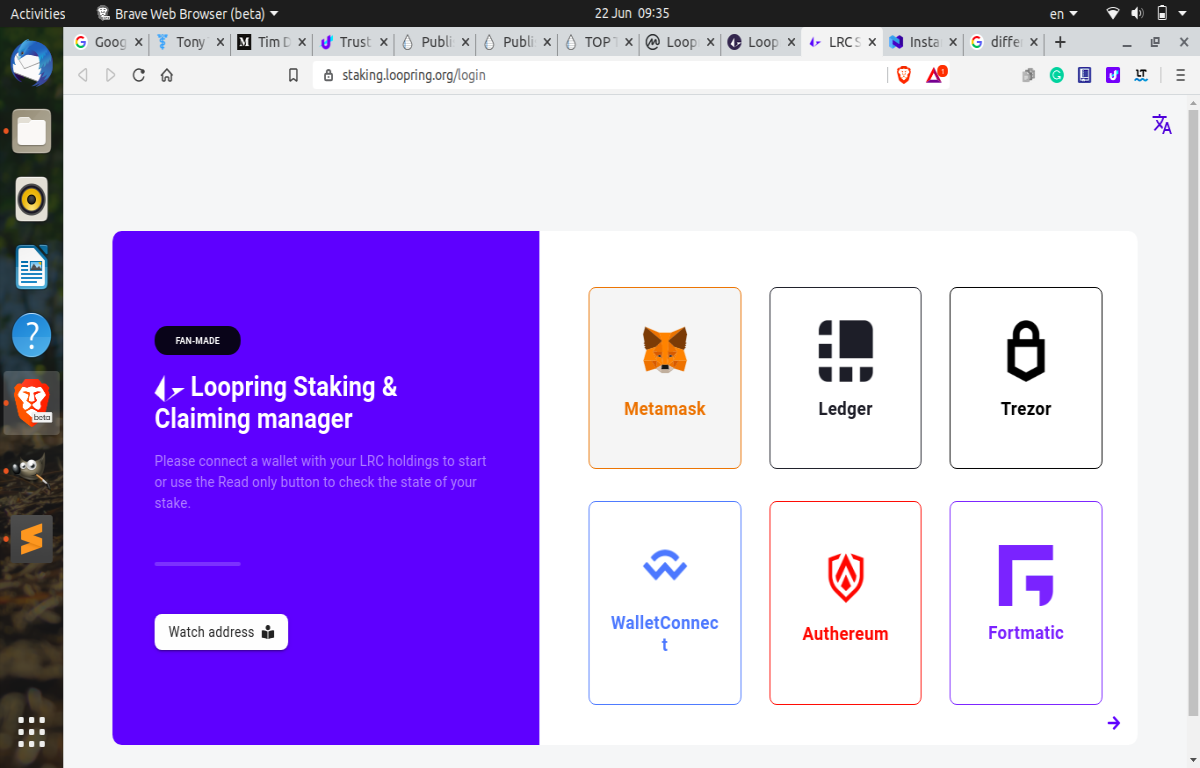Open Files manager from the dock
Image resolution: width=1200 pixels, height=768 pixels.
tap(32, 131)
